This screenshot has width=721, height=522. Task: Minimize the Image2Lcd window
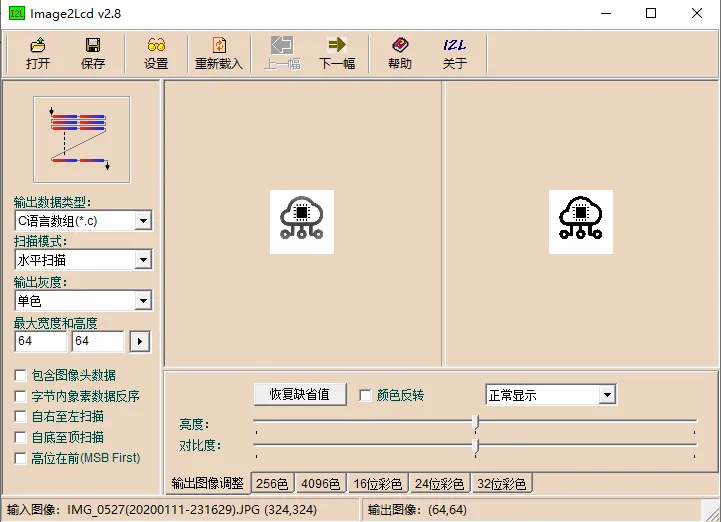(x=606, y=13)
